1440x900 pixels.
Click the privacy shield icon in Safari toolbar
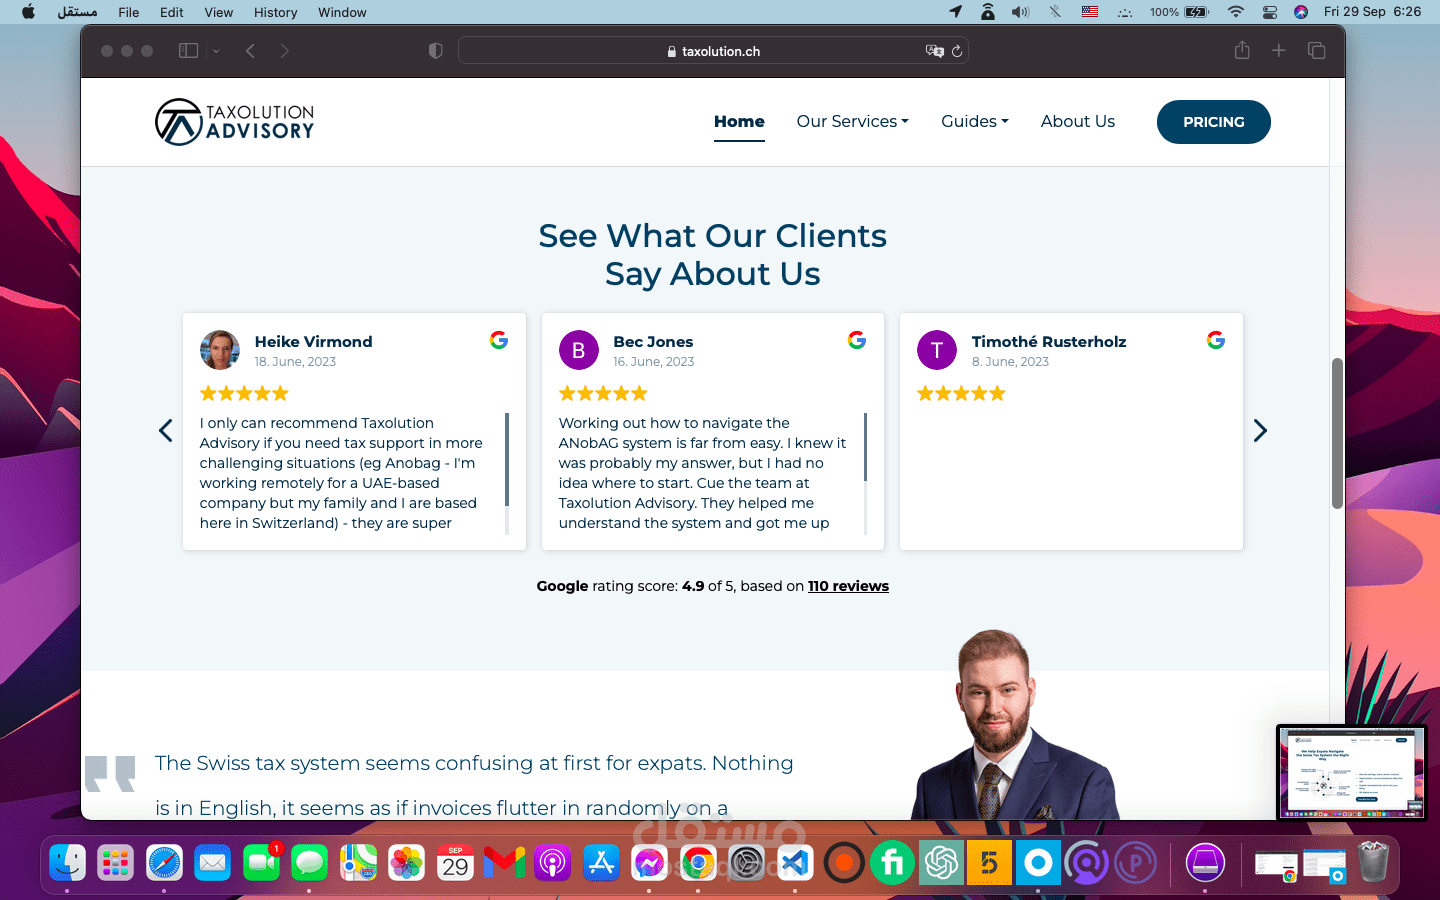point(435,51)
